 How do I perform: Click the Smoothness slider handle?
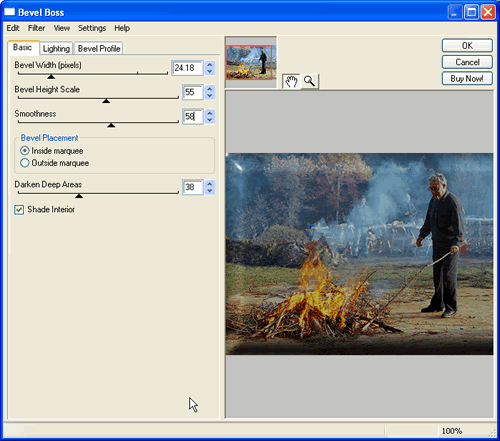coord(111,125)
